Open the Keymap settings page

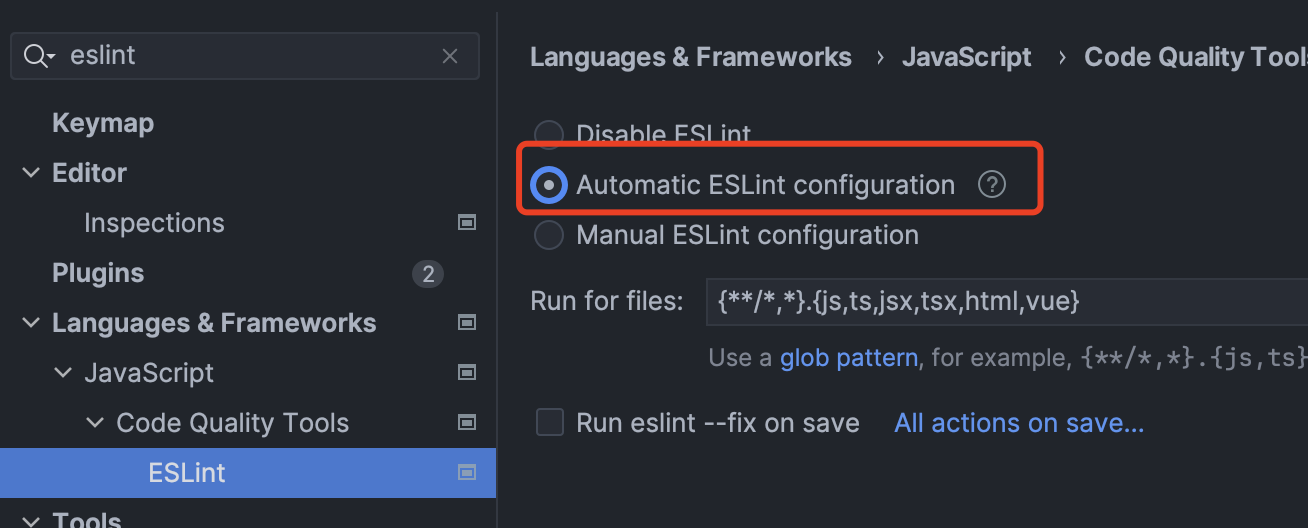click(103, 123)
